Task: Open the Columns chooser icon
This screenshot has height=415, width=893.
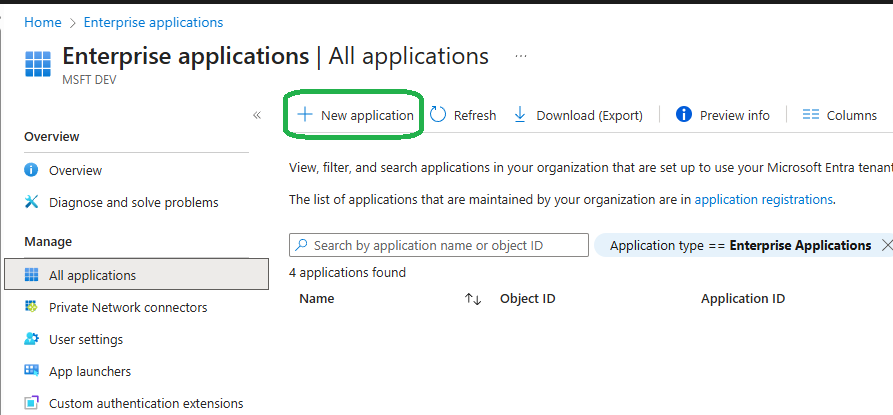Action: (x=811, y=115)
